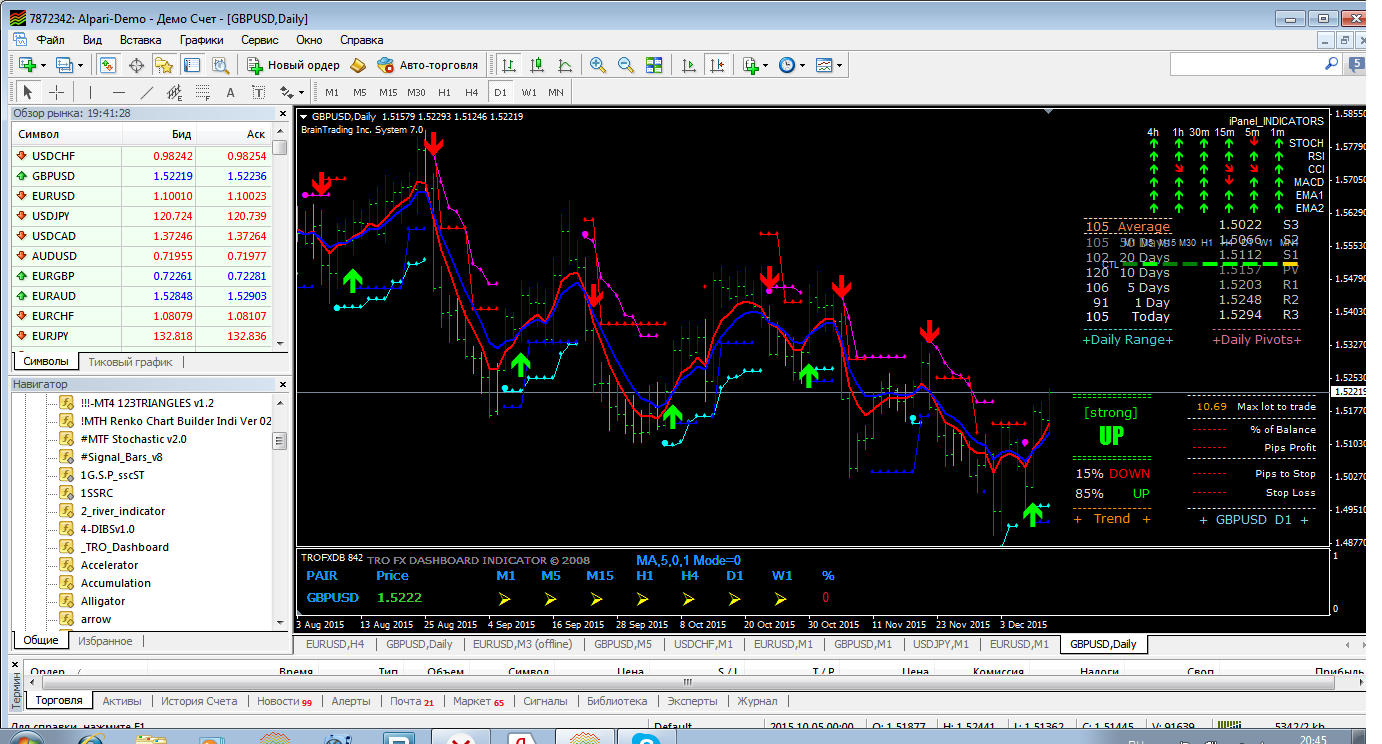Open the Сервис menu
This screenshot has height=744, width=1382.
click(x=260, y=40)
